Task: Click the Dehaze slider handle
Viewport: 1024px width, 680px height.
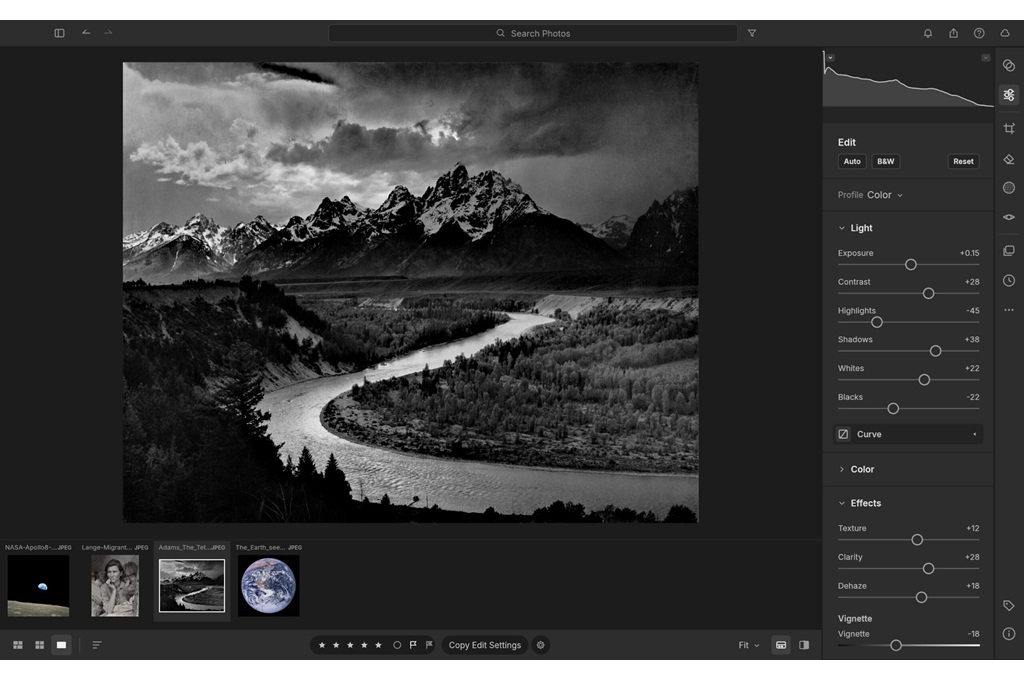Action: click(921, 597)
